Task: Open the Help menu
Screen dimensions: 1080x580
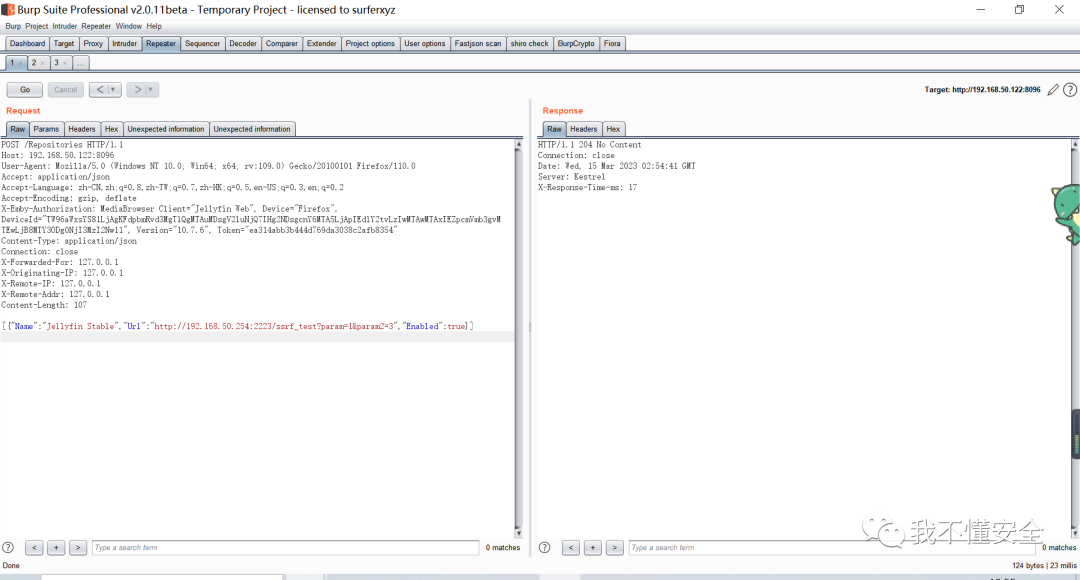Action: (x=154, y=26)
